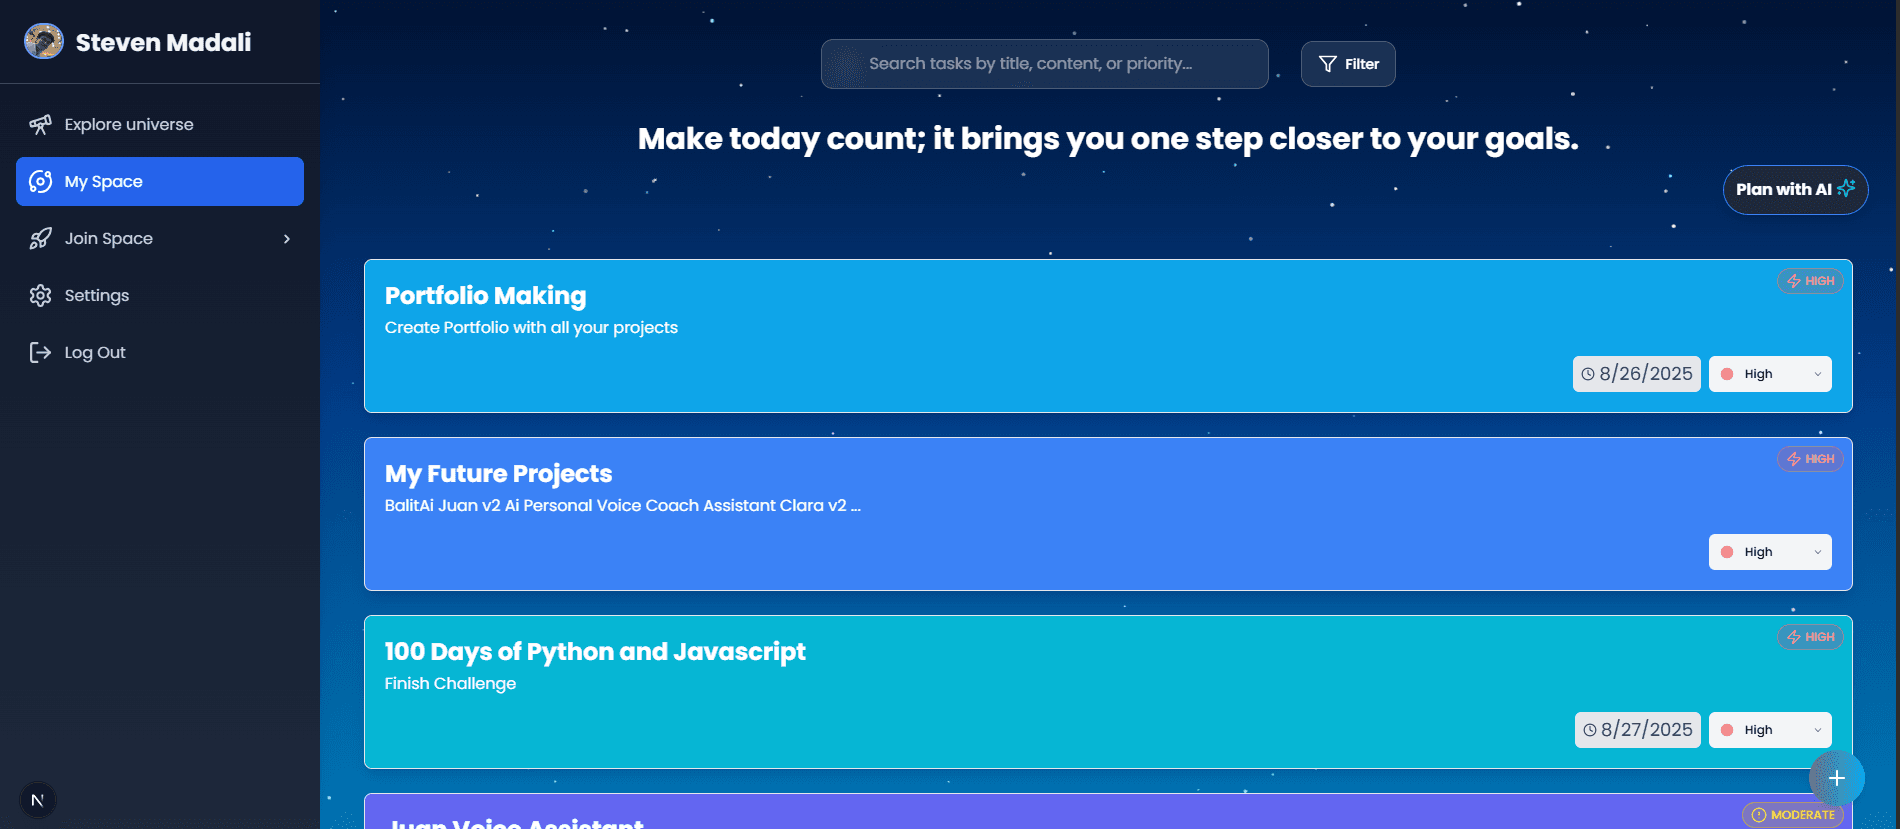Click the telescope Explore universe icon
Viewport: 1900px width, 829px height.
click(x=40, y=125)
